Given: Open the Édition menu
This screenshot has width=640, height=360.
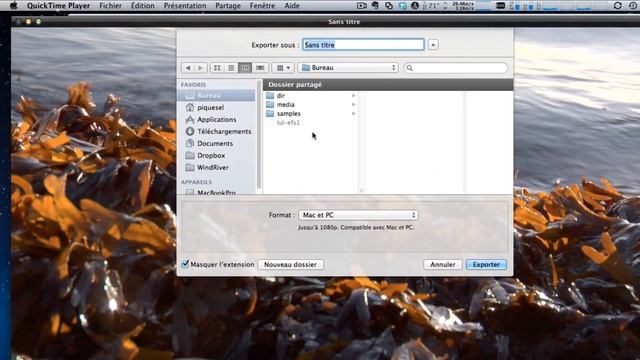Looking at the screenshot, I should [142, 6].
